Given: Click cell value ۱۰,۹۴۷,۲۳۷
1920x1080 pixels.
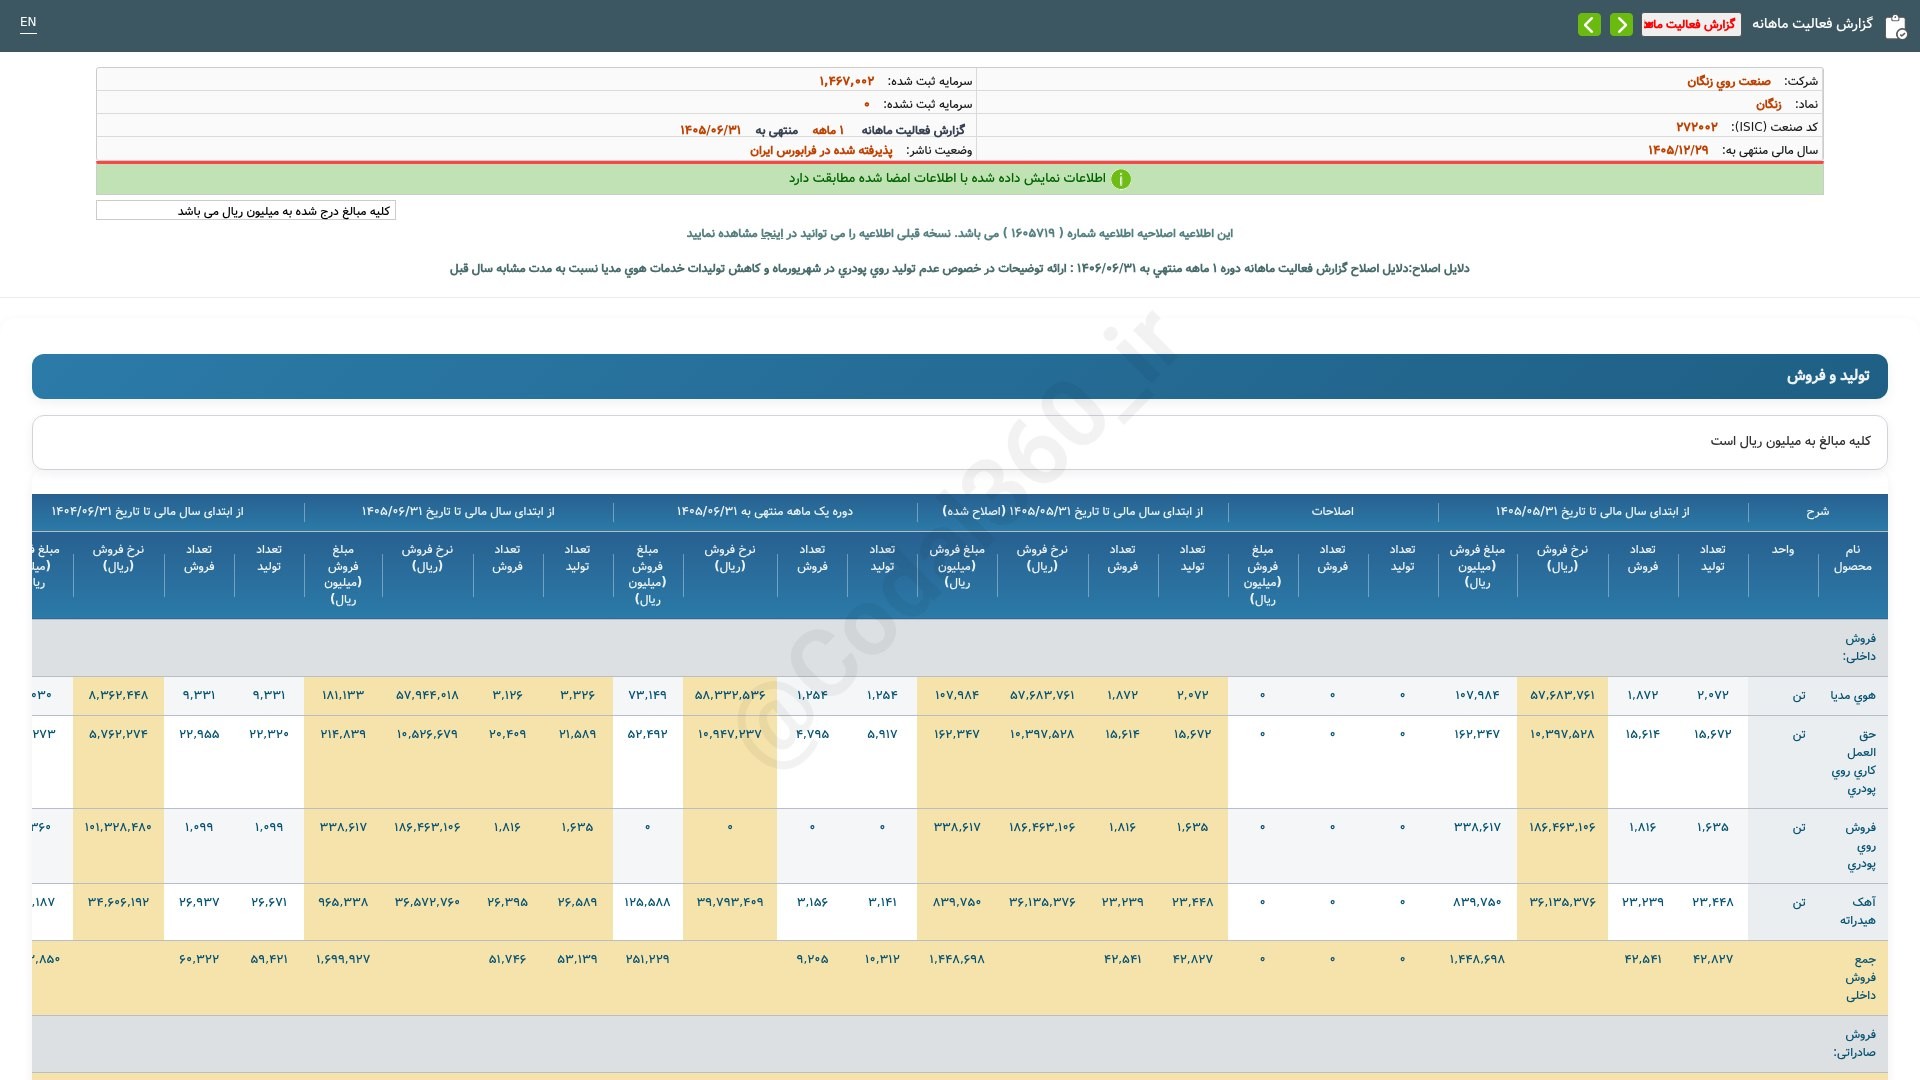Looking at the screenshot, I should [730, 734].
